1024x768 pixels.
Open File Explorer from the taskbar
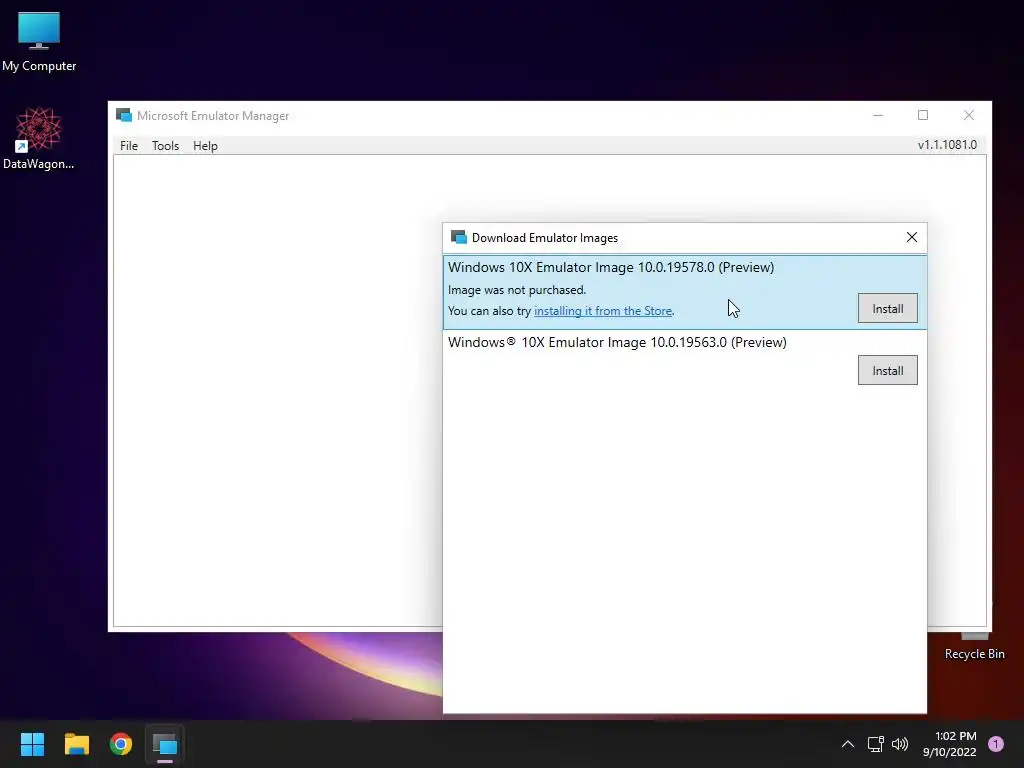(76, 744)
